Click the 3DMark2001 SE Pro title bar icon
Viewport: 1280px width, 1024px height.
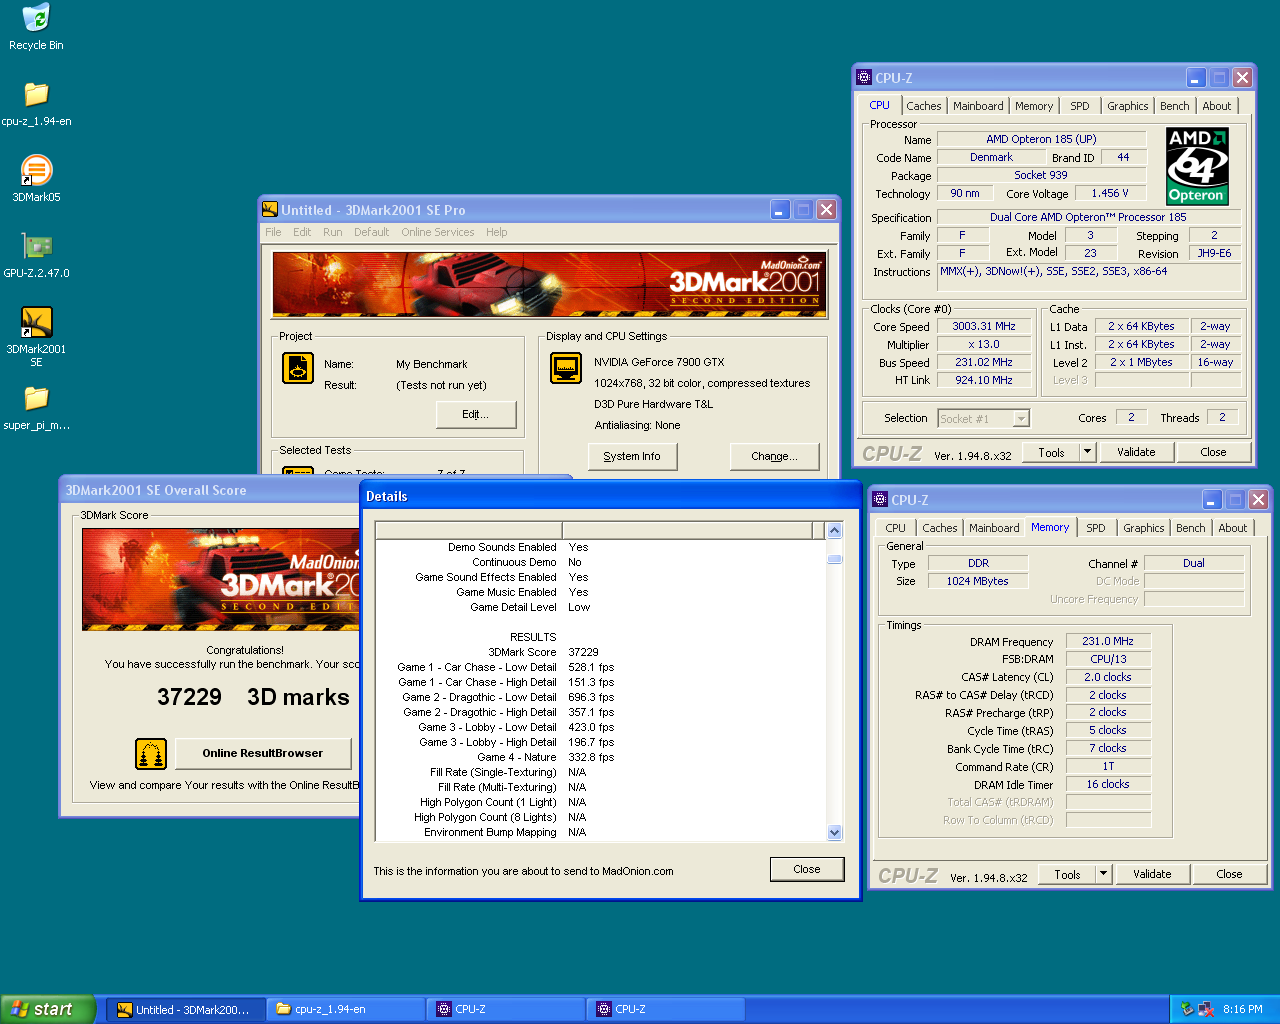(270, 210)
